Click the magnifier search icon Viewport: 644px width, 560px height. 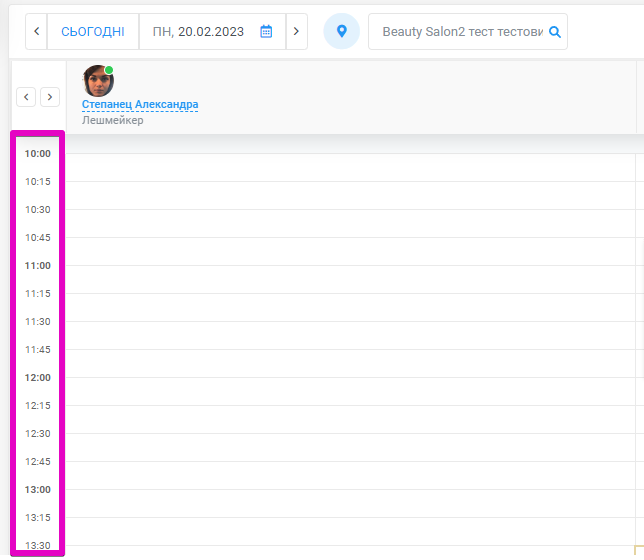coord(555,32)
